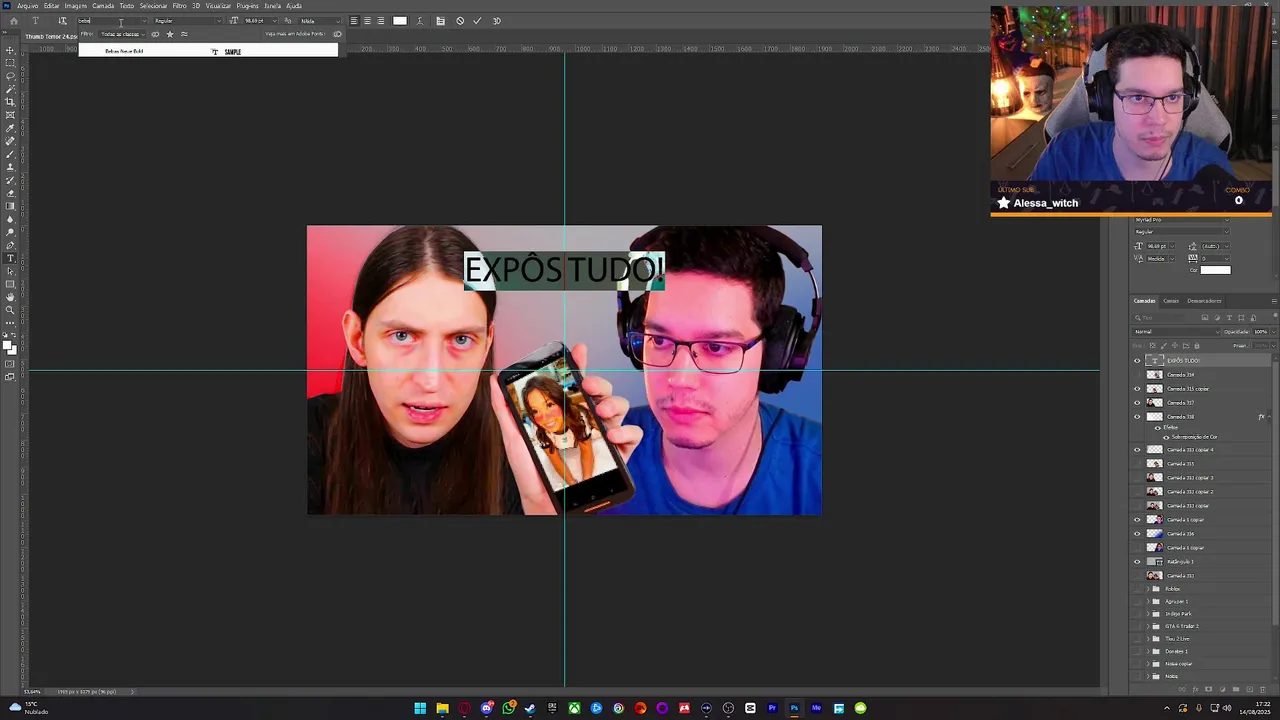
Task: Open Cor swatch in Character panel
Action: click(x=1215, y=270)
